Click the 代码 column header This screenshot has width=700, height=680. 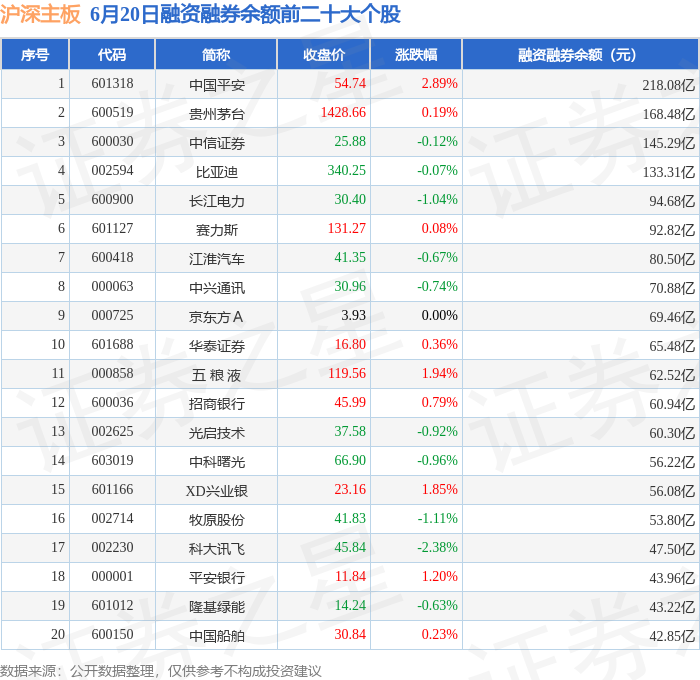[x=112, y=54]
